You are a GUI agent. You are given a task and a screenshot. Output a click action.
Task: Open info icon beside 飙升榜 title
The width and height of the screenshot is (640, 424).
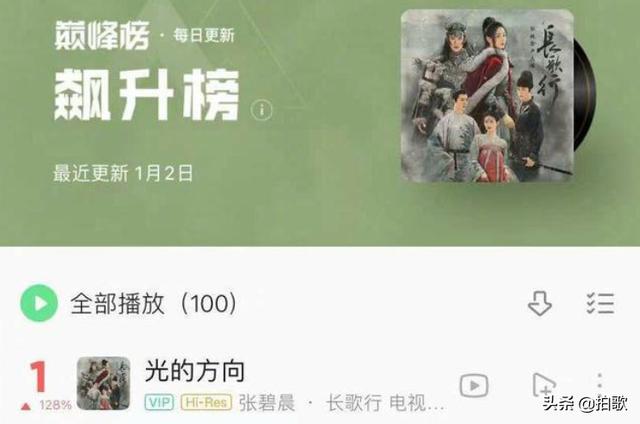(261, 110)
